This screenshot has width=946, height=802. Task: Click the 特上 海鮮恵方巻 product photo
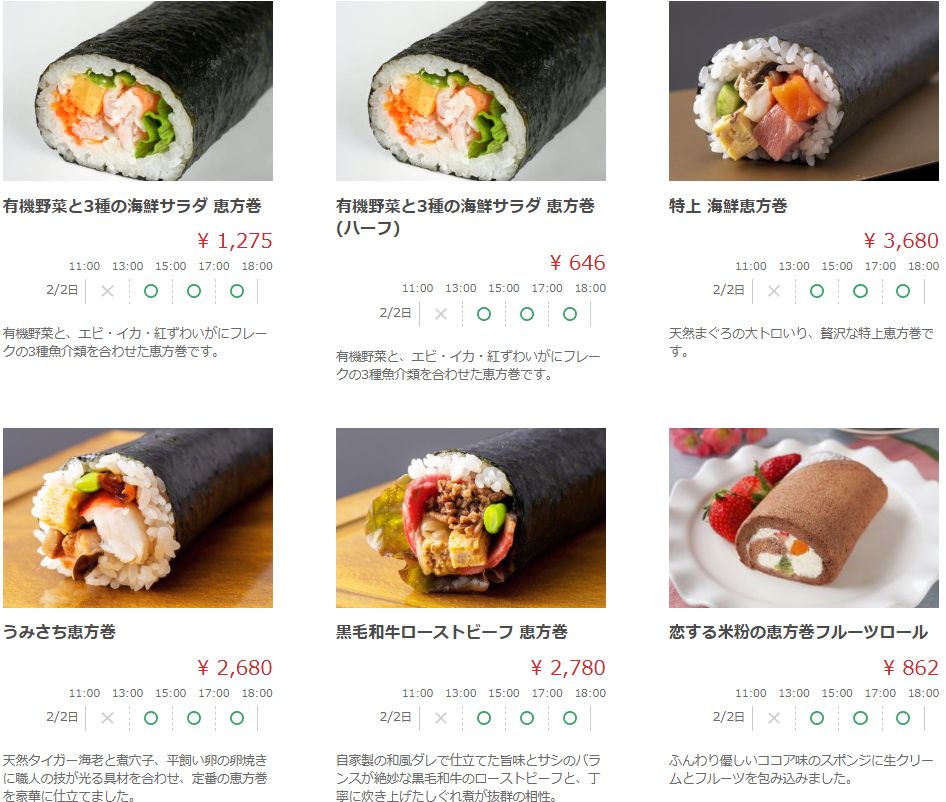click(804, 91)
